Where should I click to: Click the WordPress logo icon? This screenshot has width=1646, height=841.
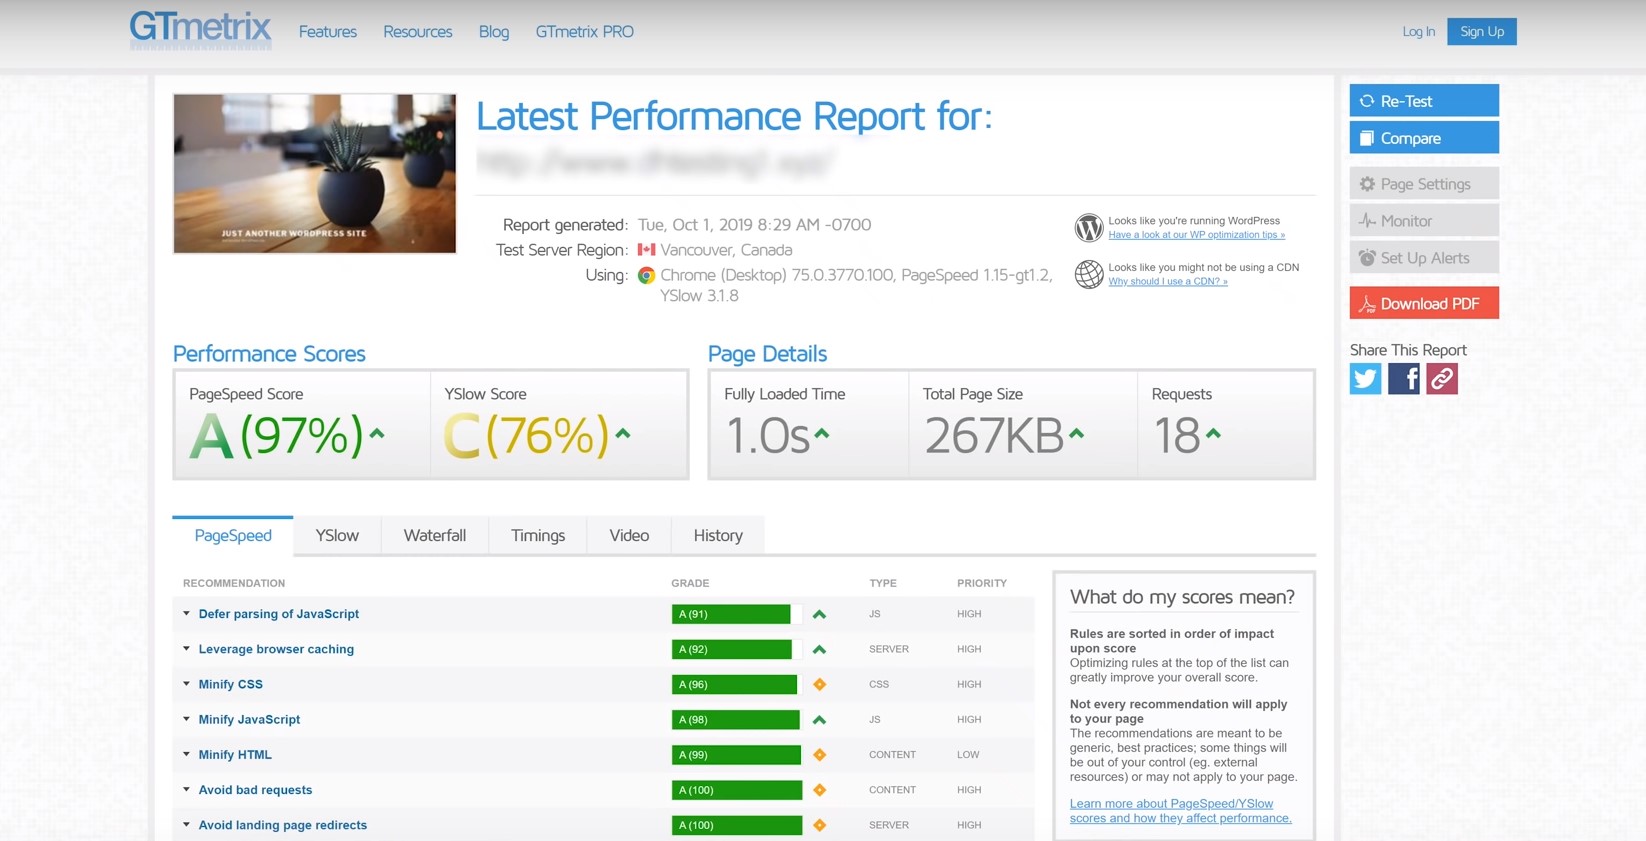tap(1088, 227)
